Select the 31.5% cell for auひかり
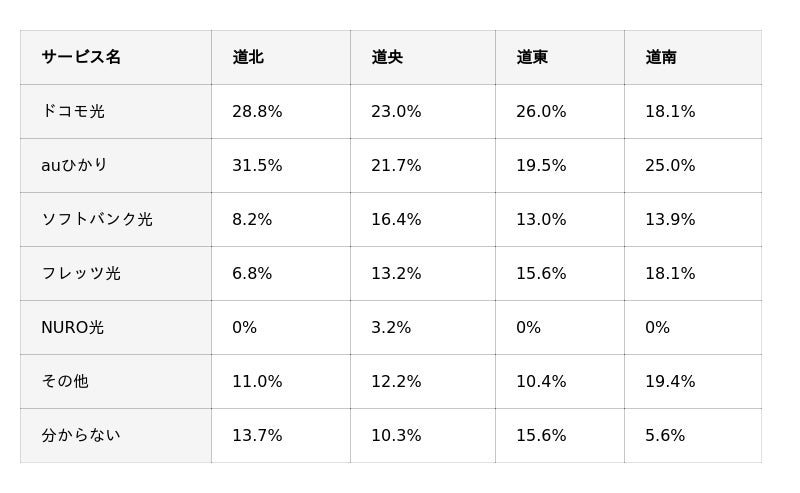This screenshot has height=493, width=800. point(257,165)
